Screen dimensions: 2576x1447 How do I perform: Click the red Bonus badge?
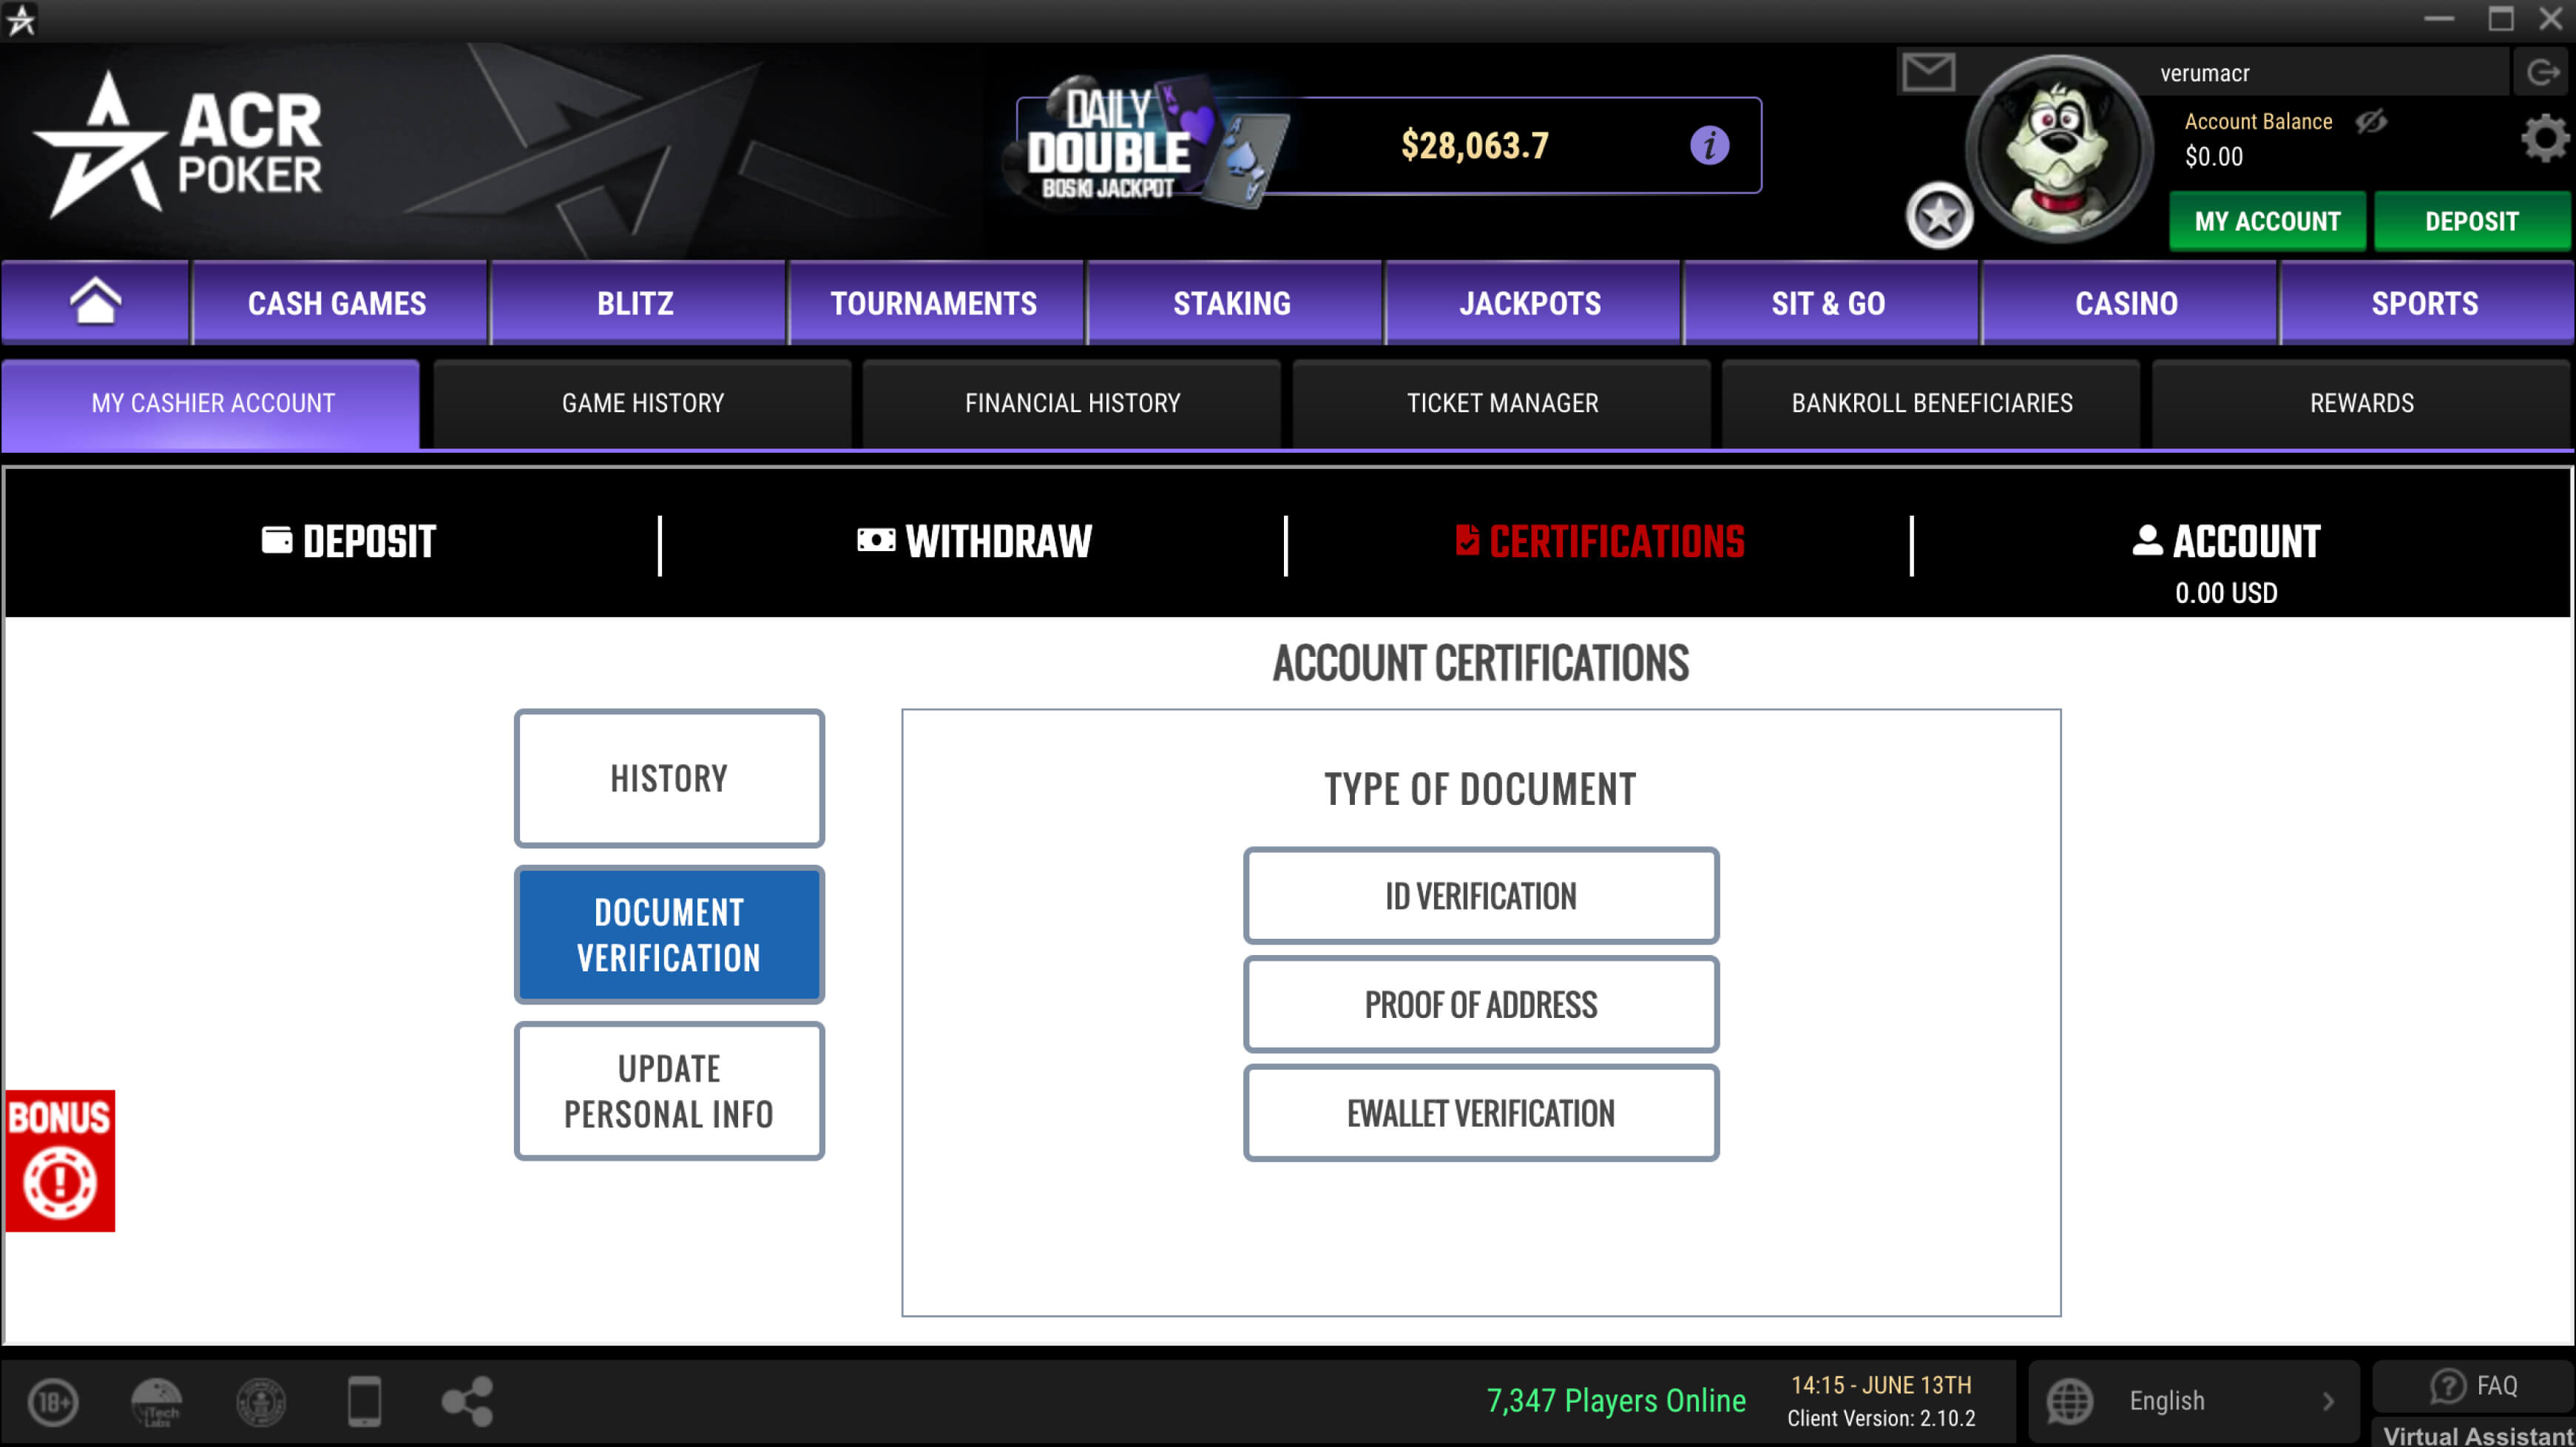[59, 1161]
